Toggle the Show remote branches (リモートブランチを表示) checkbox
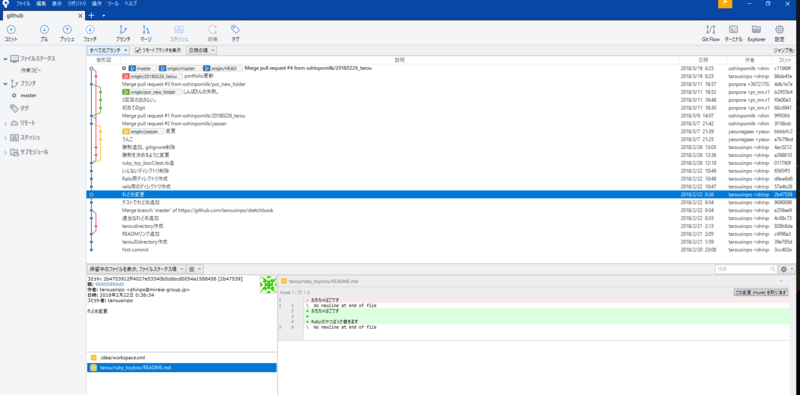800x395 pixels. [x=138, y=51]
